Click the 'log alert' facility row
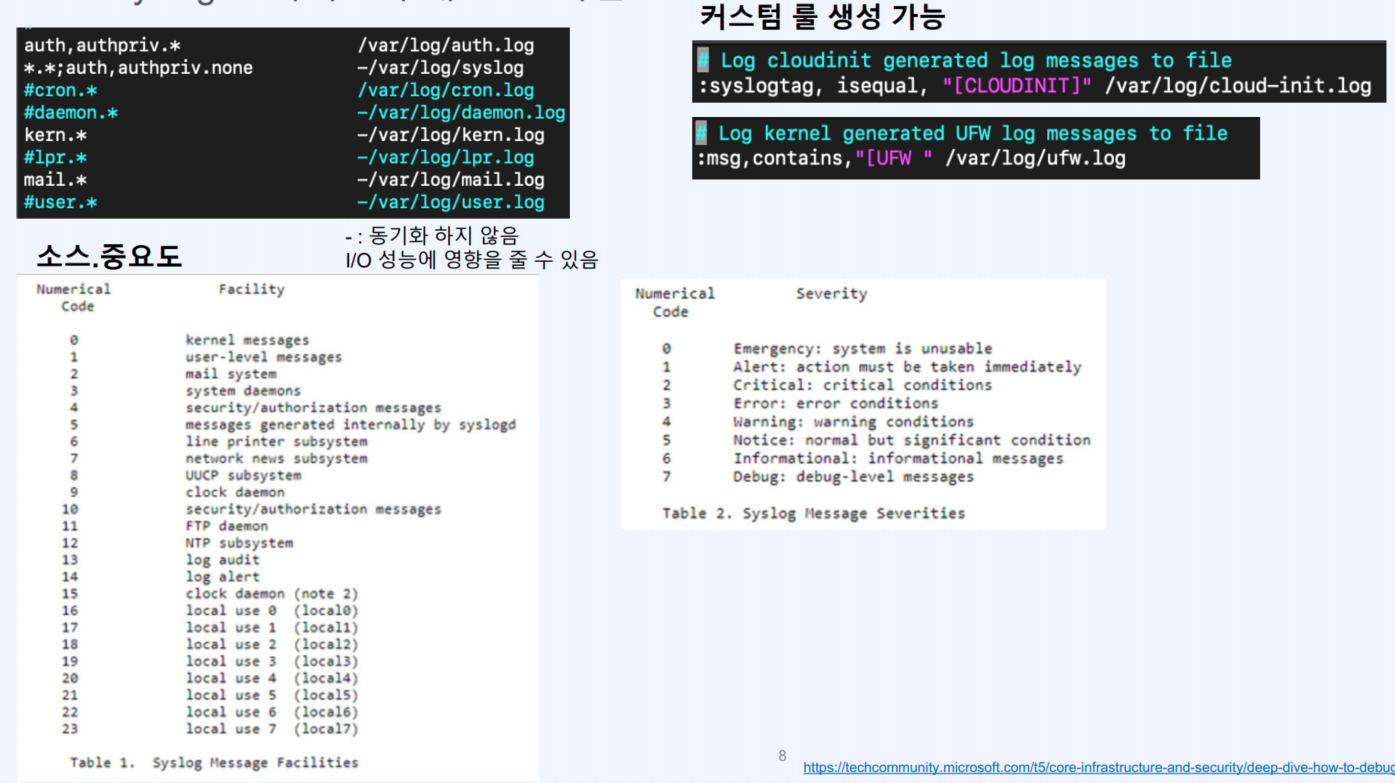Viewport: 1395px width, 783px height. 222,577
